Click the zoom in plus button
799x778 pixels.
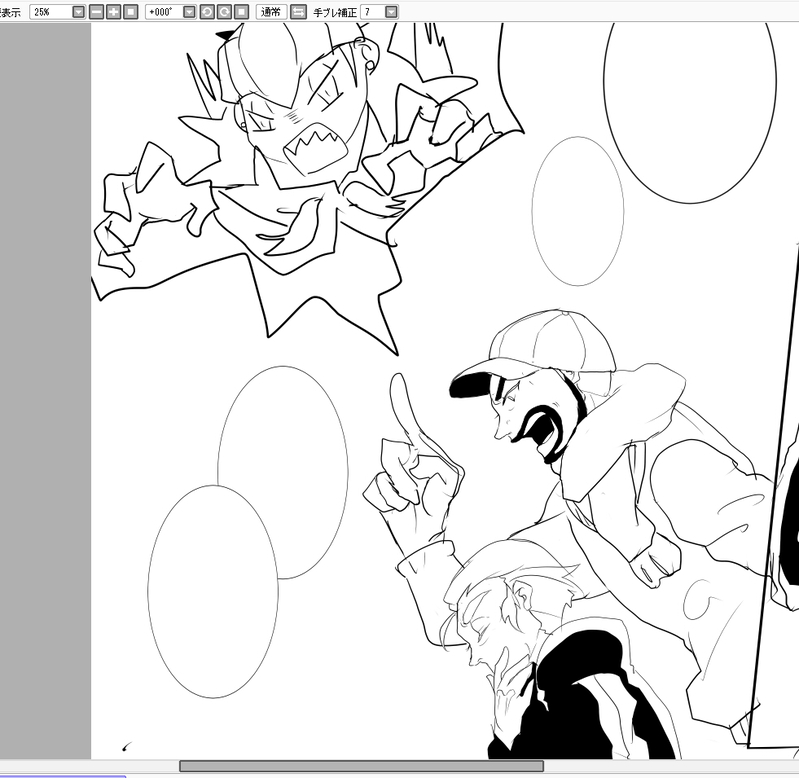pyautogui.click(x=114, y=12)
